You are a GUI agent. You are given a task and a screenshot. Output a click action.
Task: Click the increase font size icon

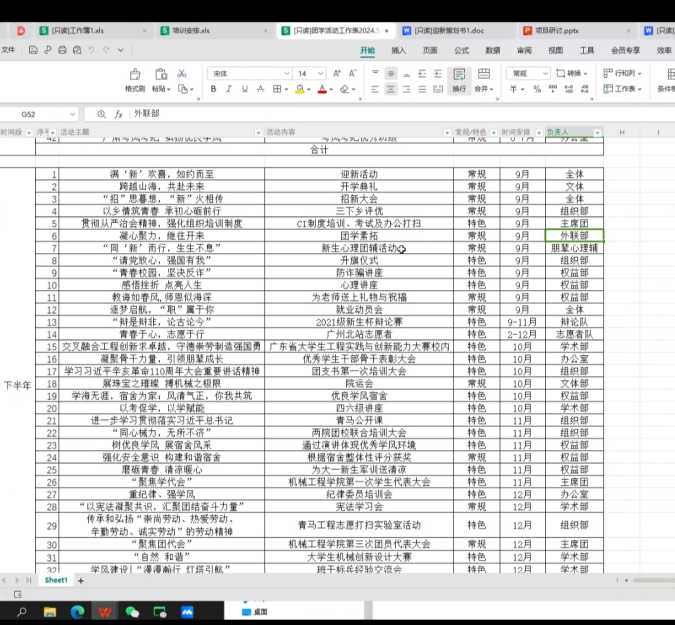pyautogui.click(x=338, y=73)
